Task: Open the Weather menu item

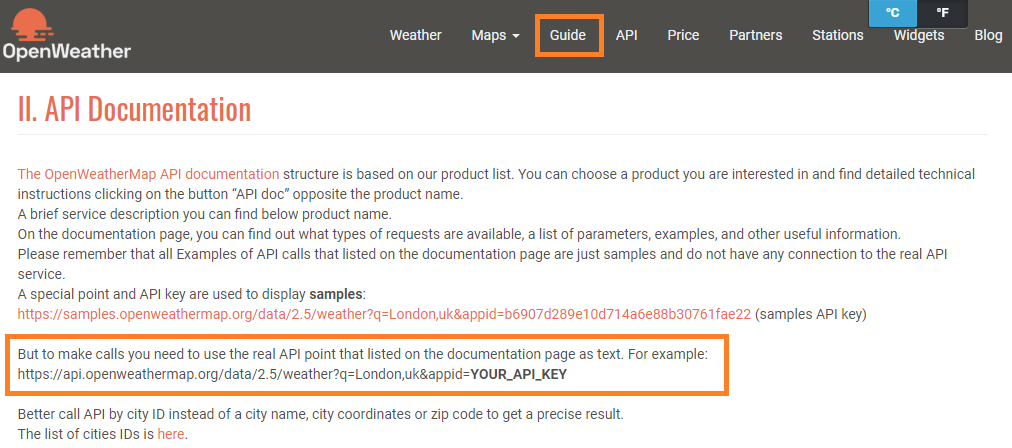Action: 416,36
